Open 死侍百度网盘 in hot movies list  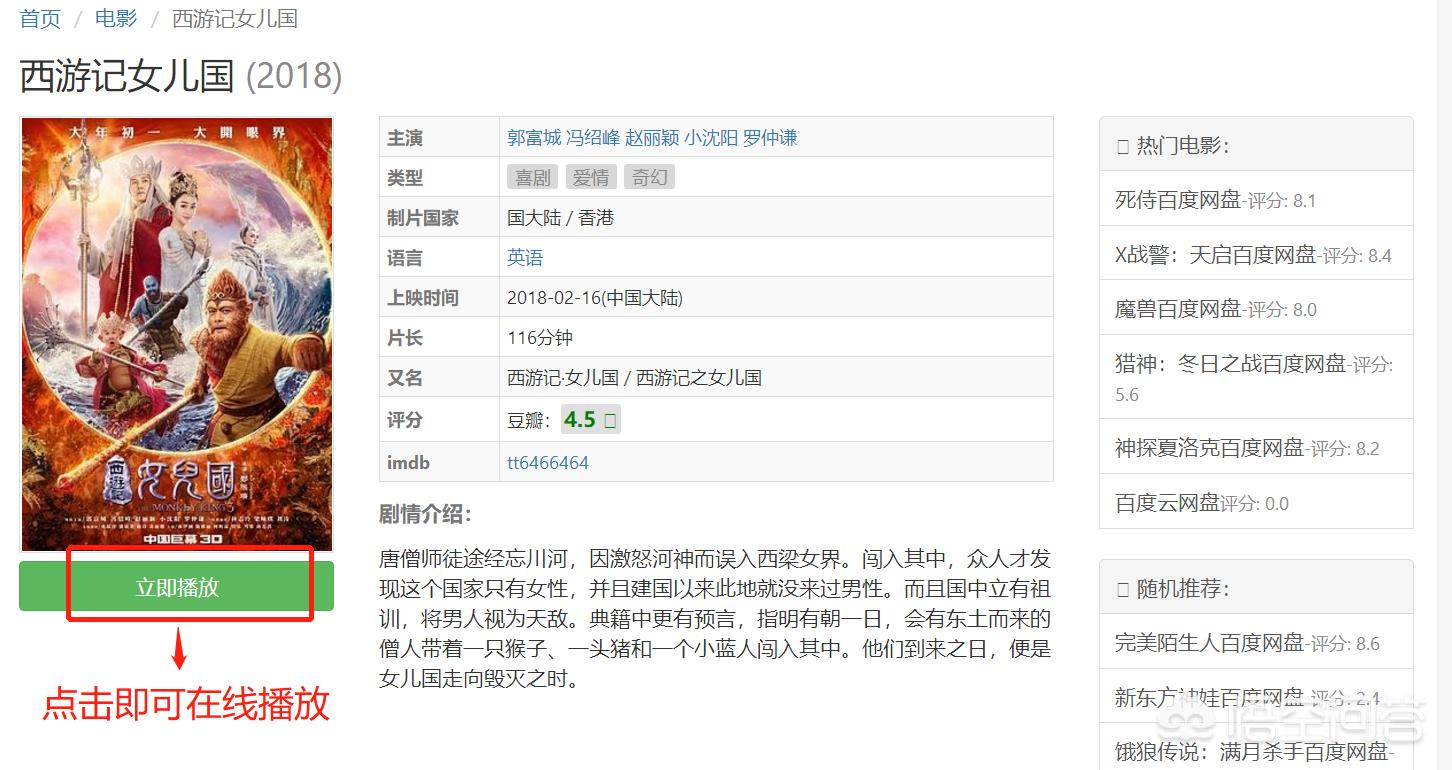tap(1178, 199)
